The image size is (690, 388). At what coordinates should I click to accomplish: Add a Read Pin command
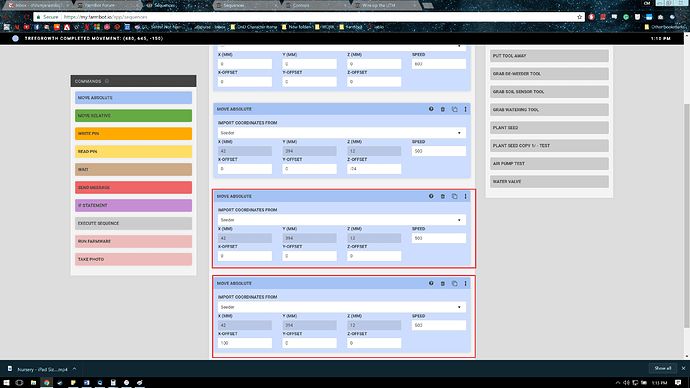[133, 152]
